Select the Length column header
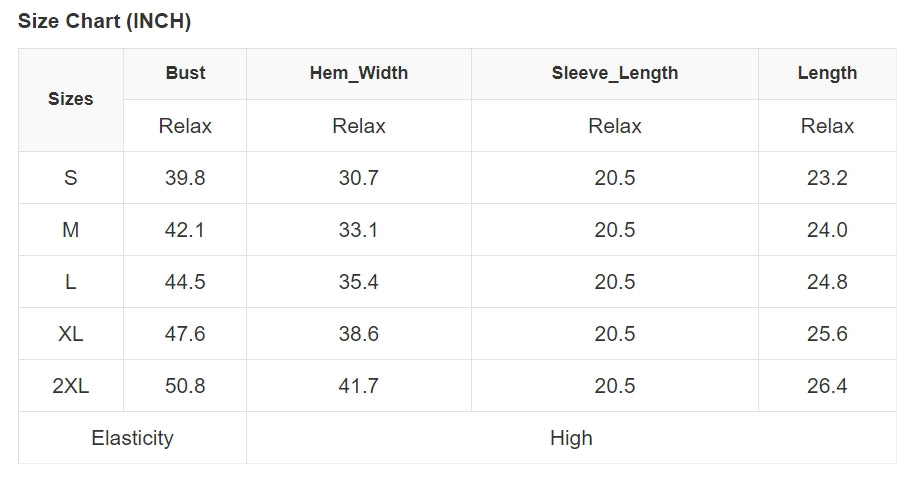 pos(827,73)
